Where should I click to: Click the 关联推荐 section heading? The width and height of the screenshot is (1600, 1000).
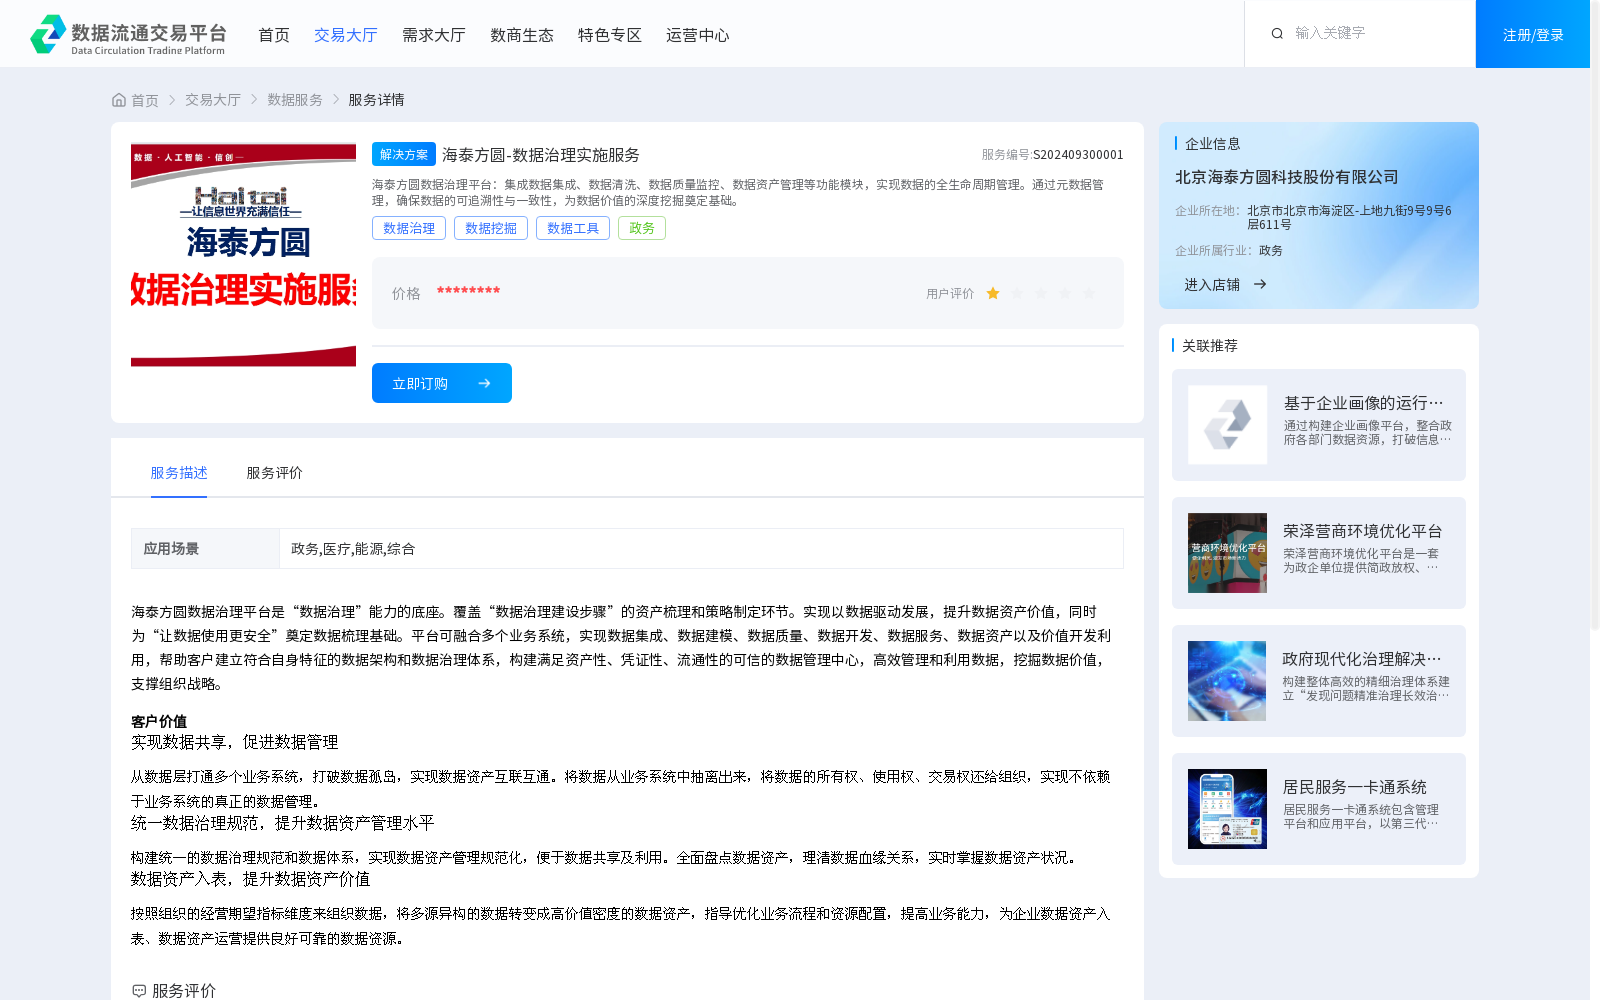[1210, 346]
